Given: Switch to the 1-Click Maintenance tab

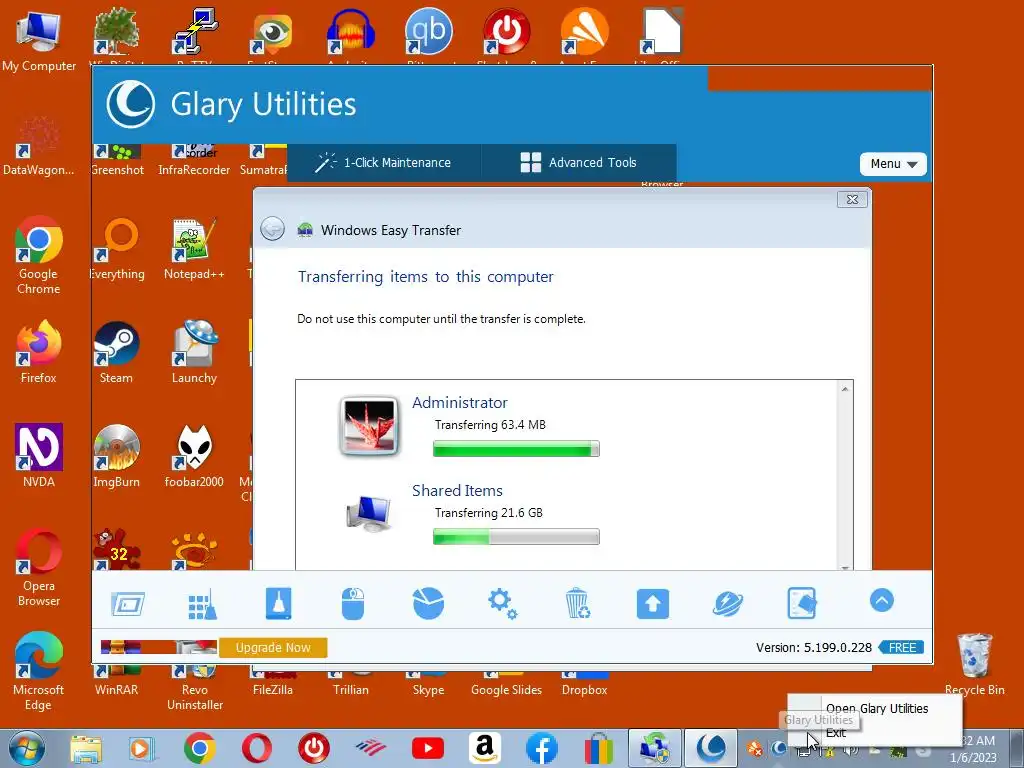Looking at the screenshot, I should point(384,163).
